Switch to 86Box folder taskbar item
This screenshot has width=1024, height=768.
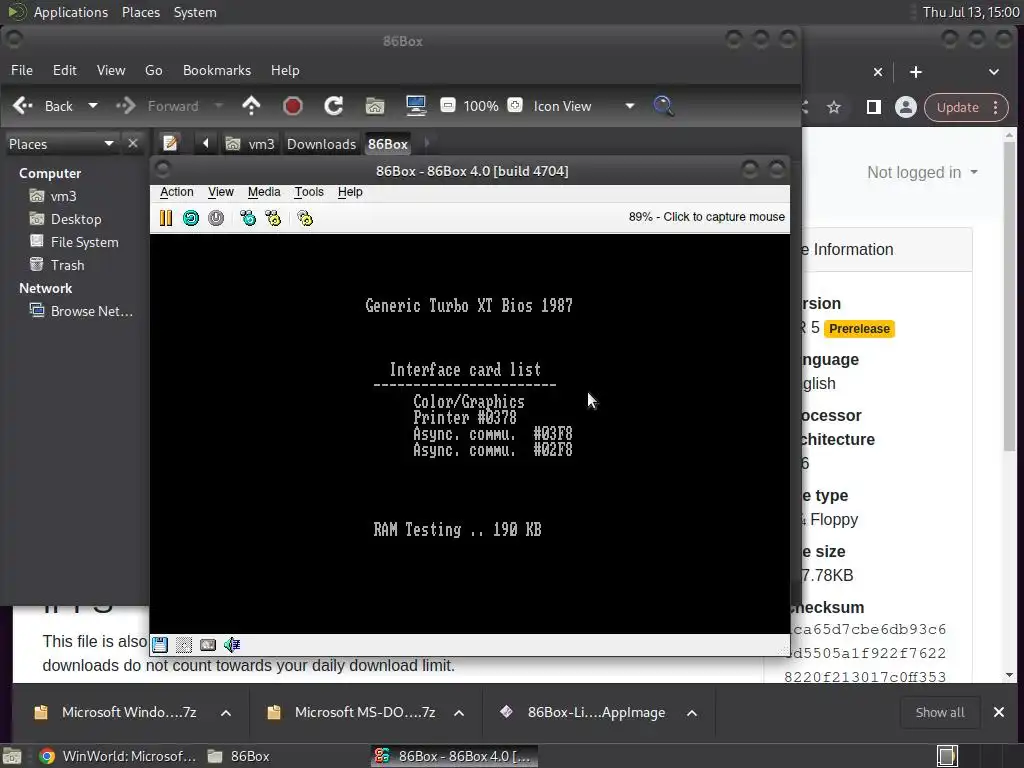tap(238, 756)
